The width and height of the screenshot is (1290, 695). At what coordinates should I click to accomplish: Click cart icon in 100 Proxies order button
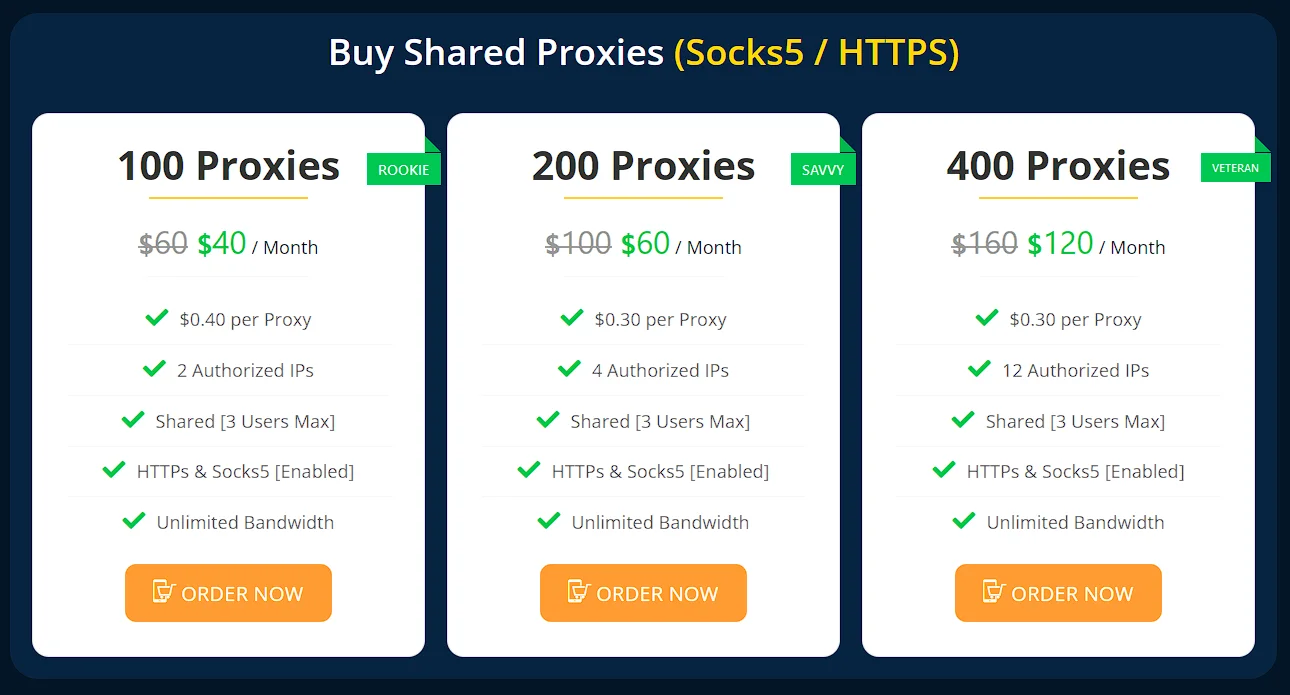(x=164, y=592)
